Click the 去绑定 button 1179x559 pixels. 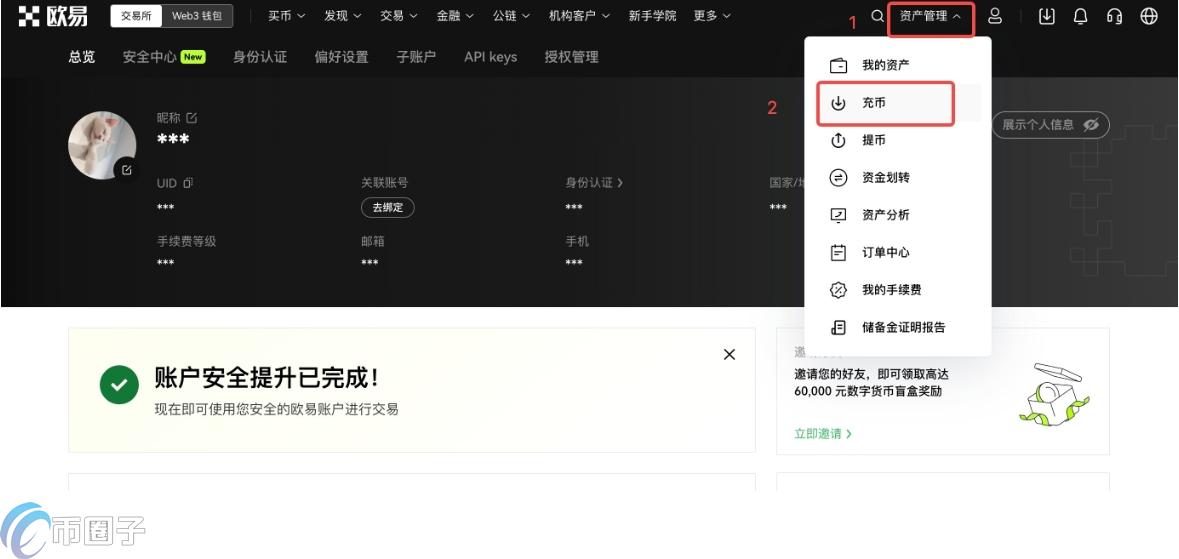coord(388,208)
